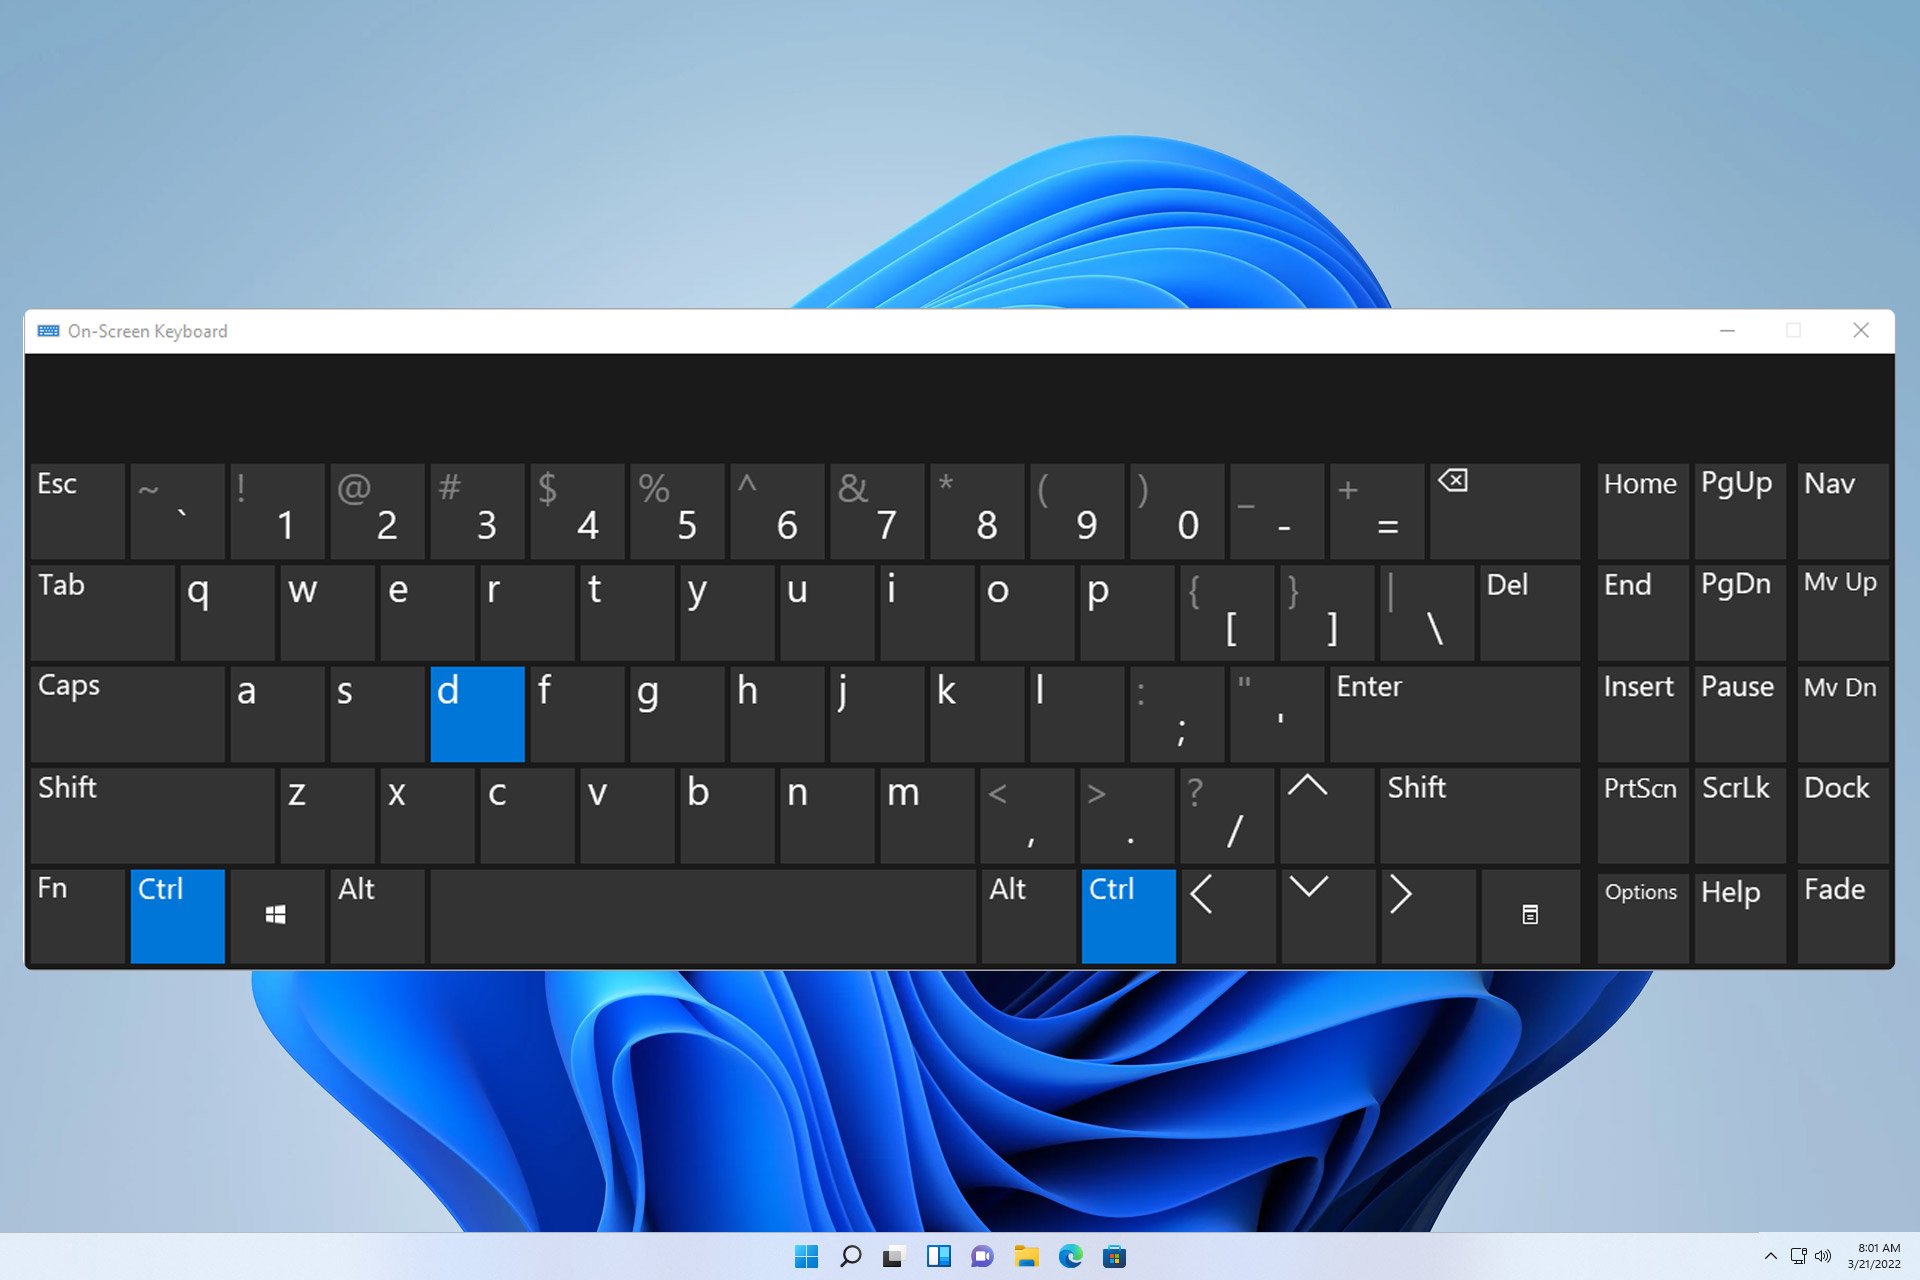Click the Help key
The image size is (1920, 1280).
tap(1738, 915)
